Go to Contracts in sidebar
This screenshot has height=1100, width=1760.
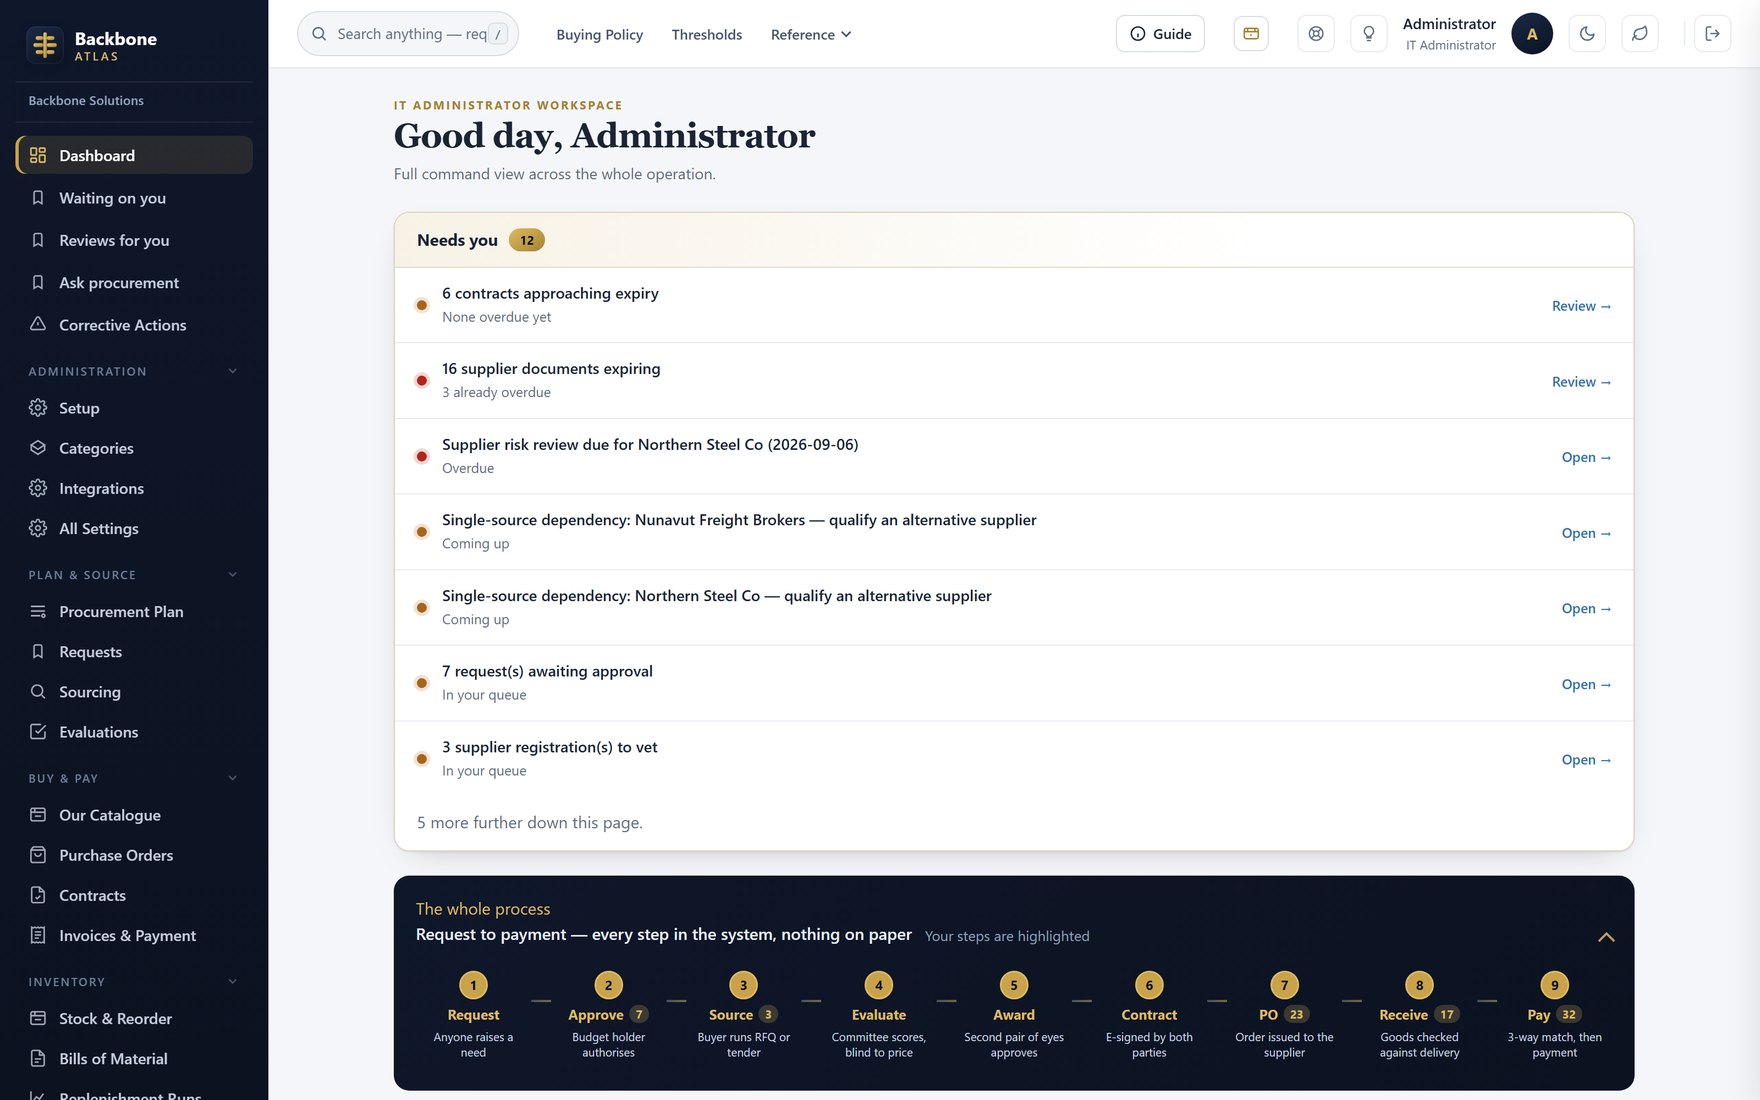(x=134, y=895)
